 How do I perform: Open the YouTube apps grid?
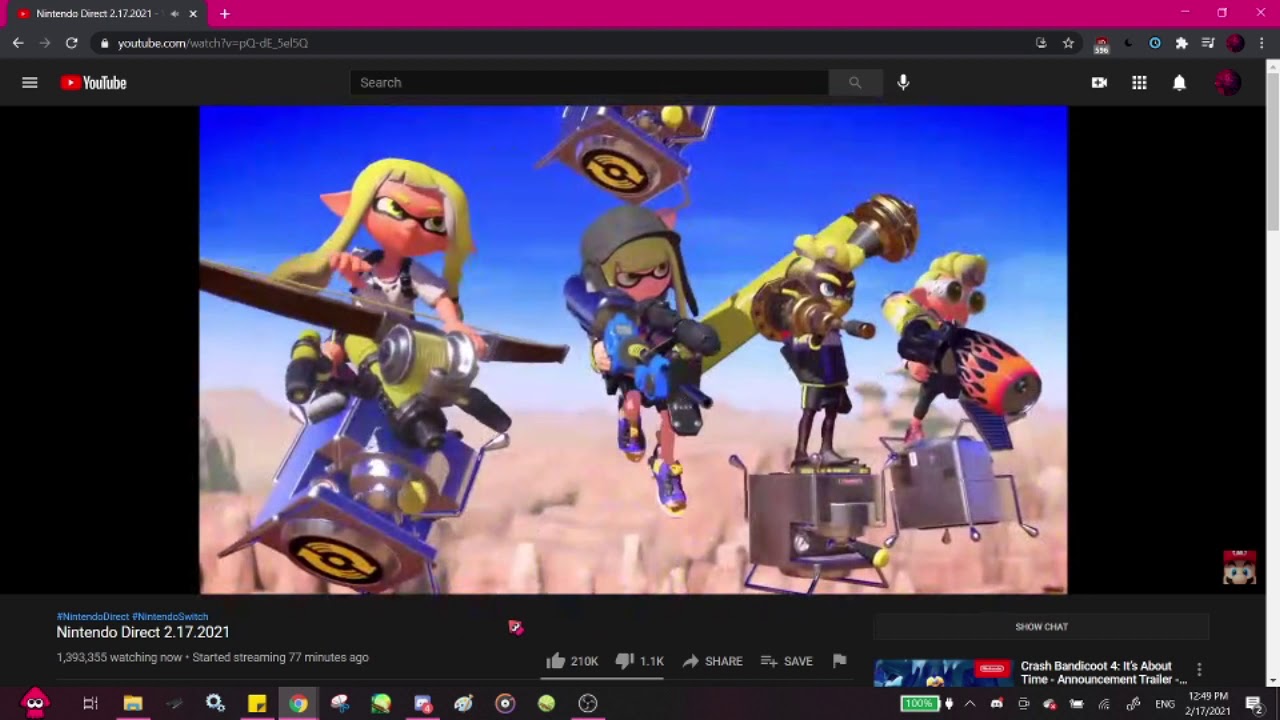click(x=1139, y=83)
